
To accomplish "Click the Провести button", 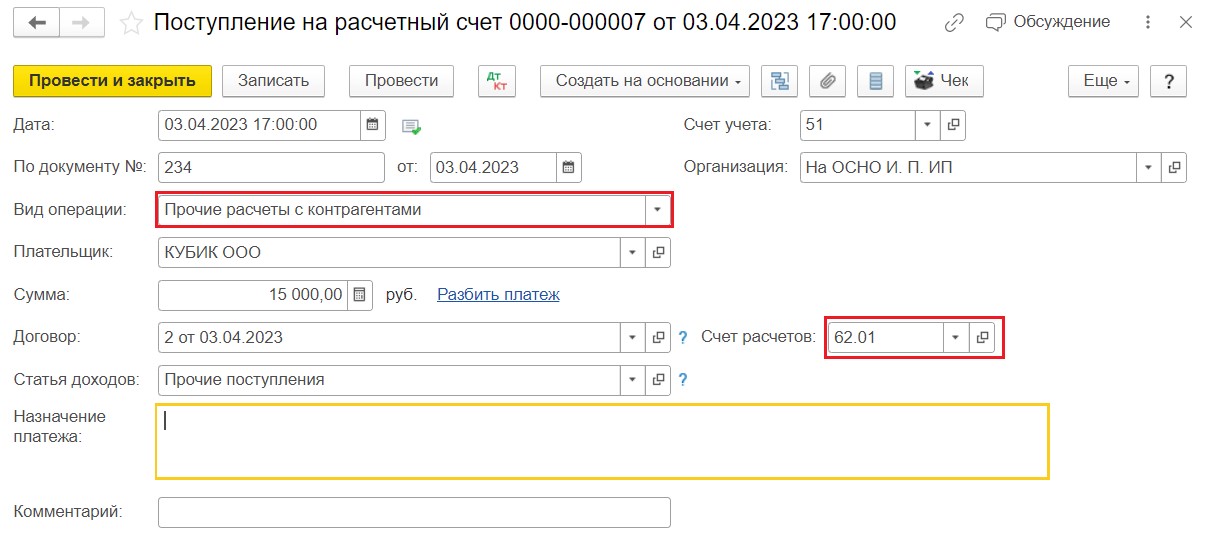I will coord(401,81).
